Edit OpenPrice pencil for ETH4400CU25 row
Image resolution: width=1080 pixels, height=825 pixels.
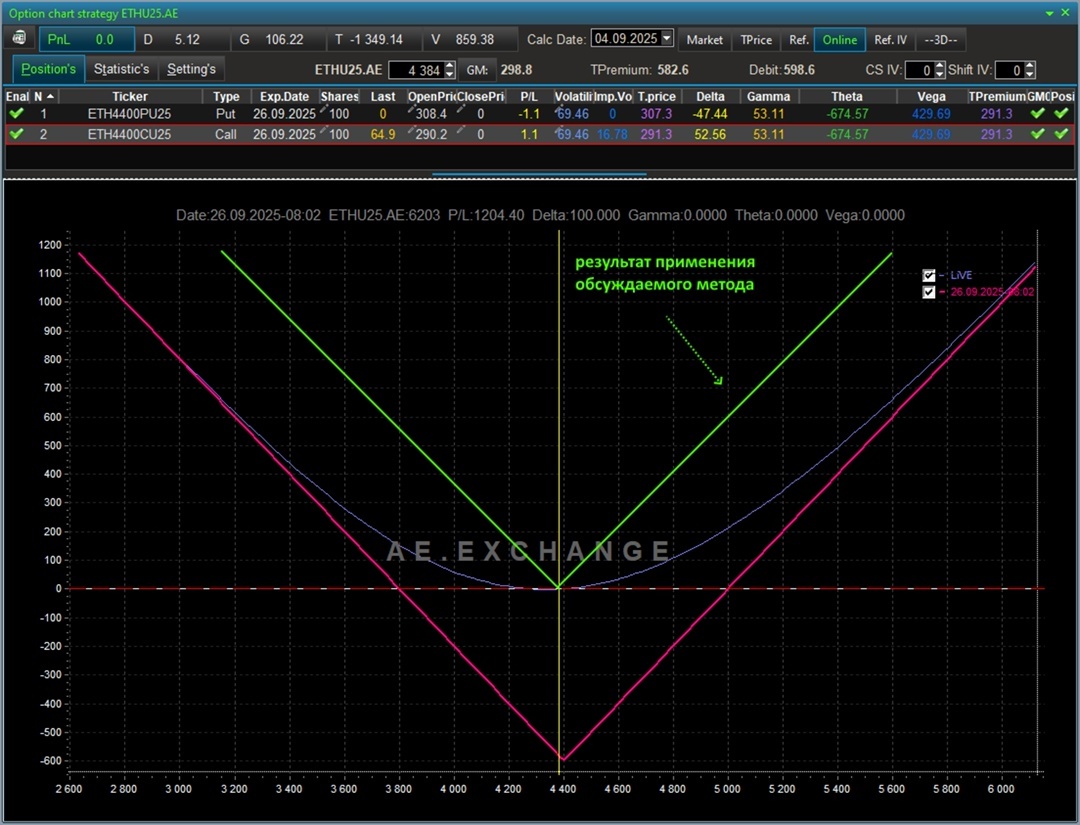[x=411, y=129]
